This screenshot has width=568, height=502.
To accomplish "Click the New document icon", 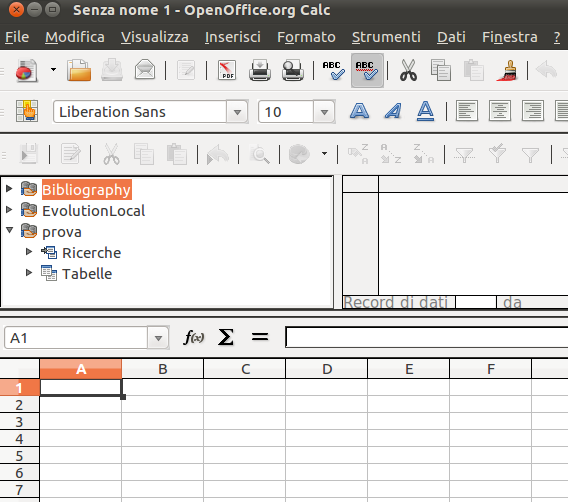I will [x=26, y=70].
